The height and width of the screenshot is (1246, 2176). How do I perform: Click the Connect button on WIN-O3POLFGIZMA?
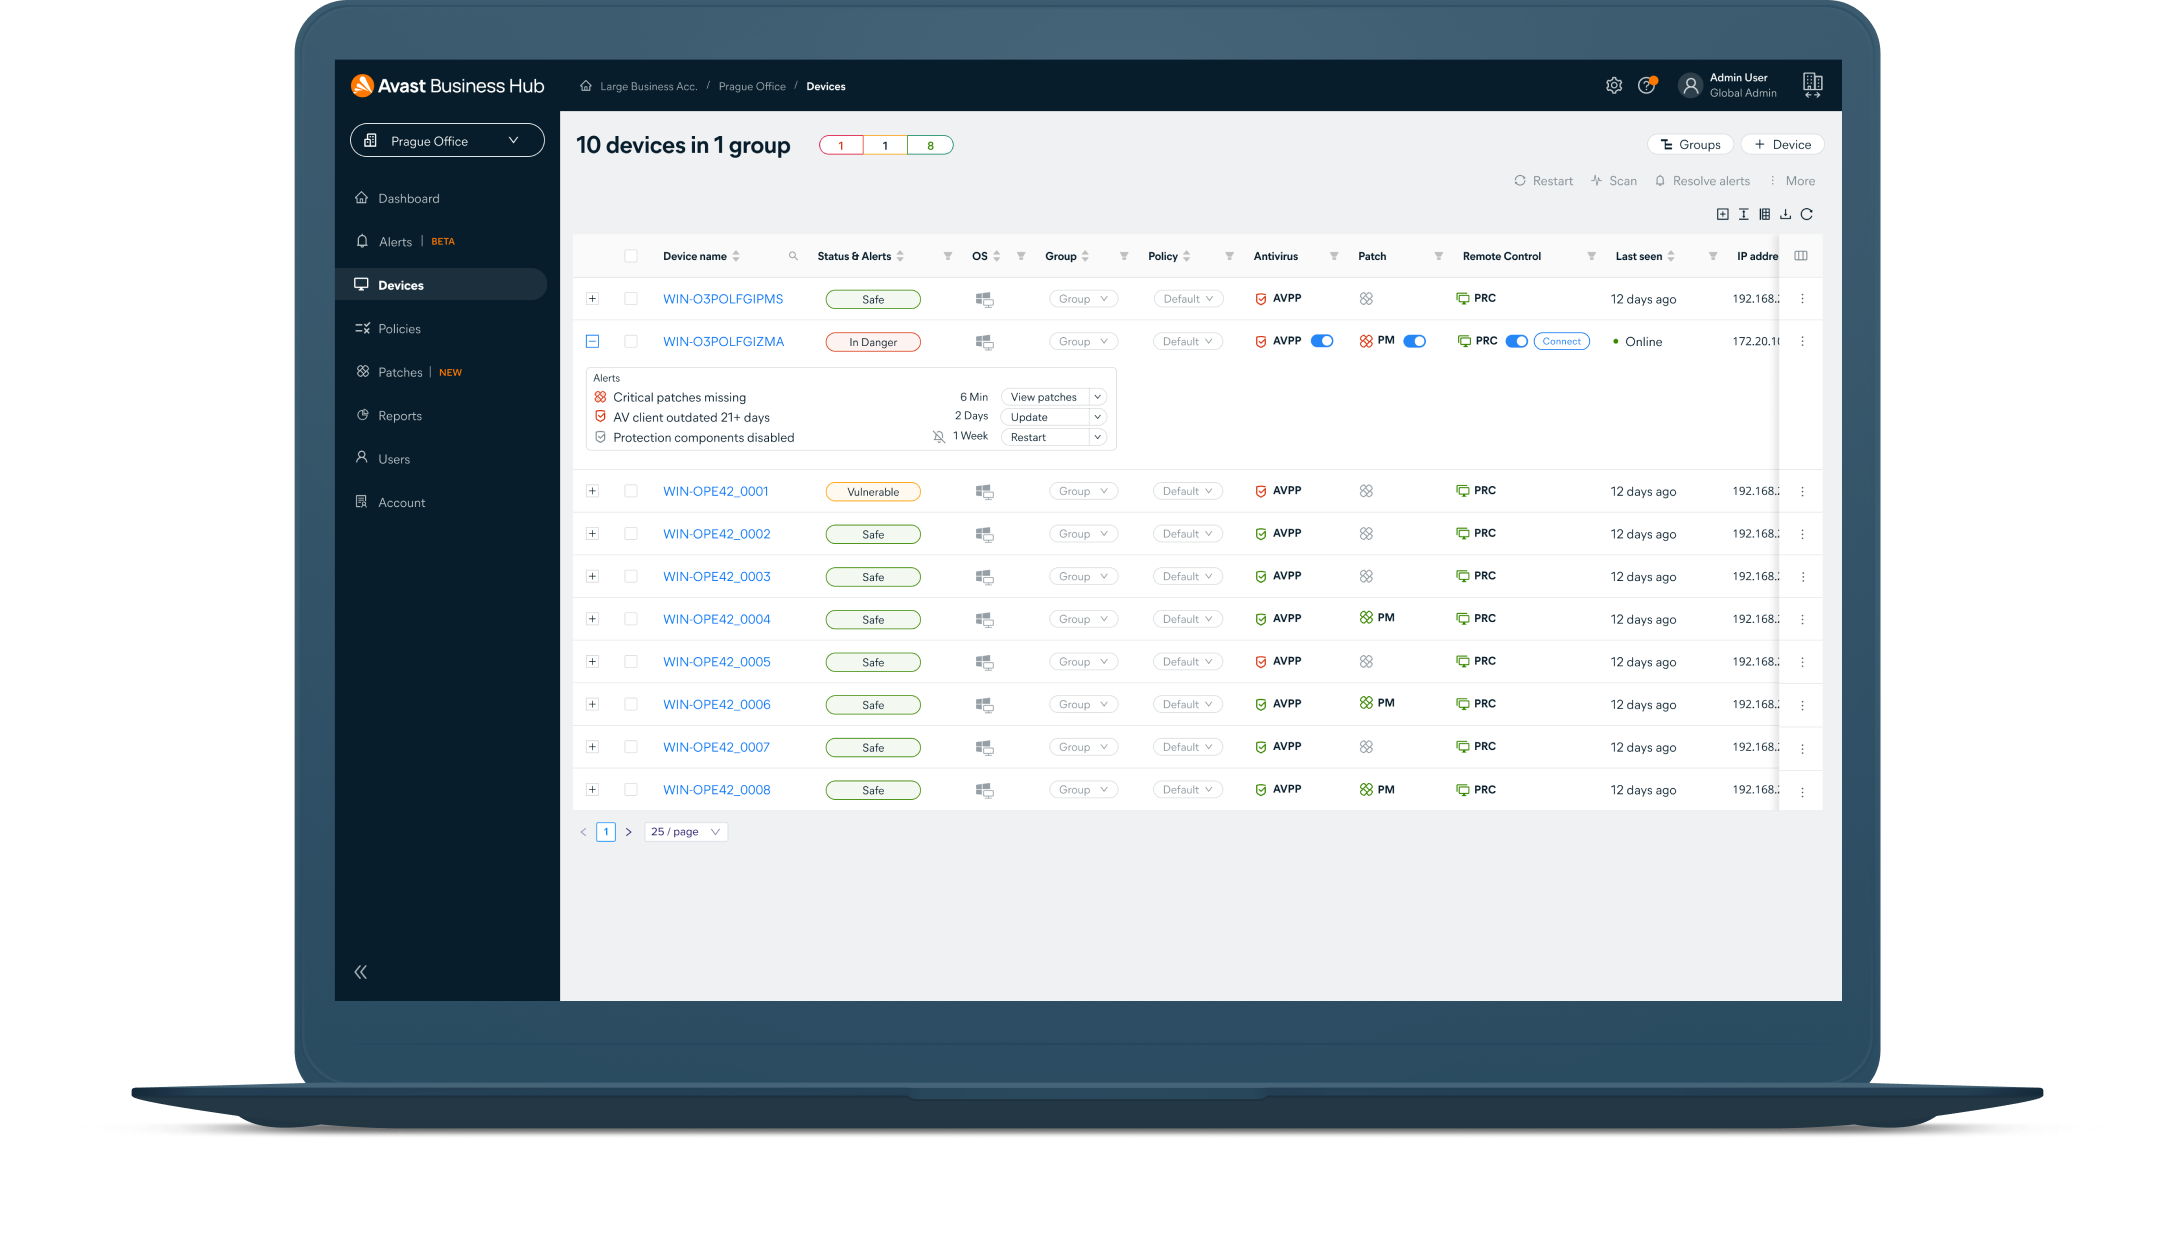pos(1560,341)
